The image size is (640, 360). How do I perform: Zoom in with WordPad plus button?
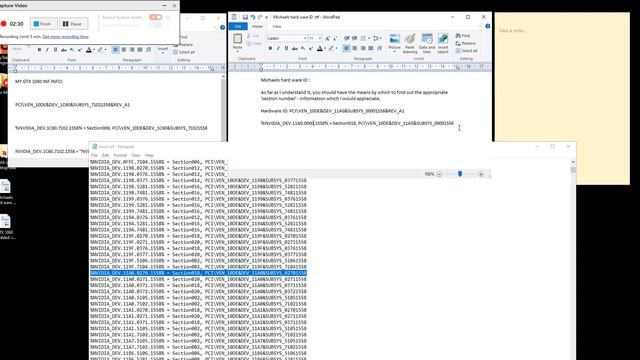[481, 174]
